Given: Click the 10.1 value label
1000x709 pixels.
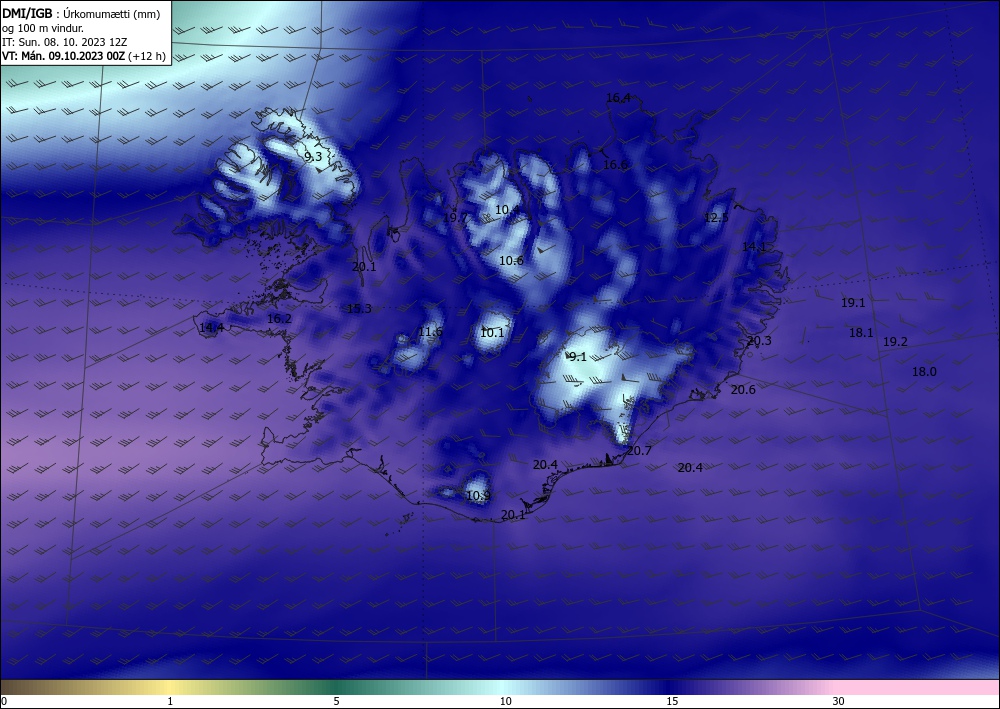Looking at the screenshot, I should click(x=492, y=332).
